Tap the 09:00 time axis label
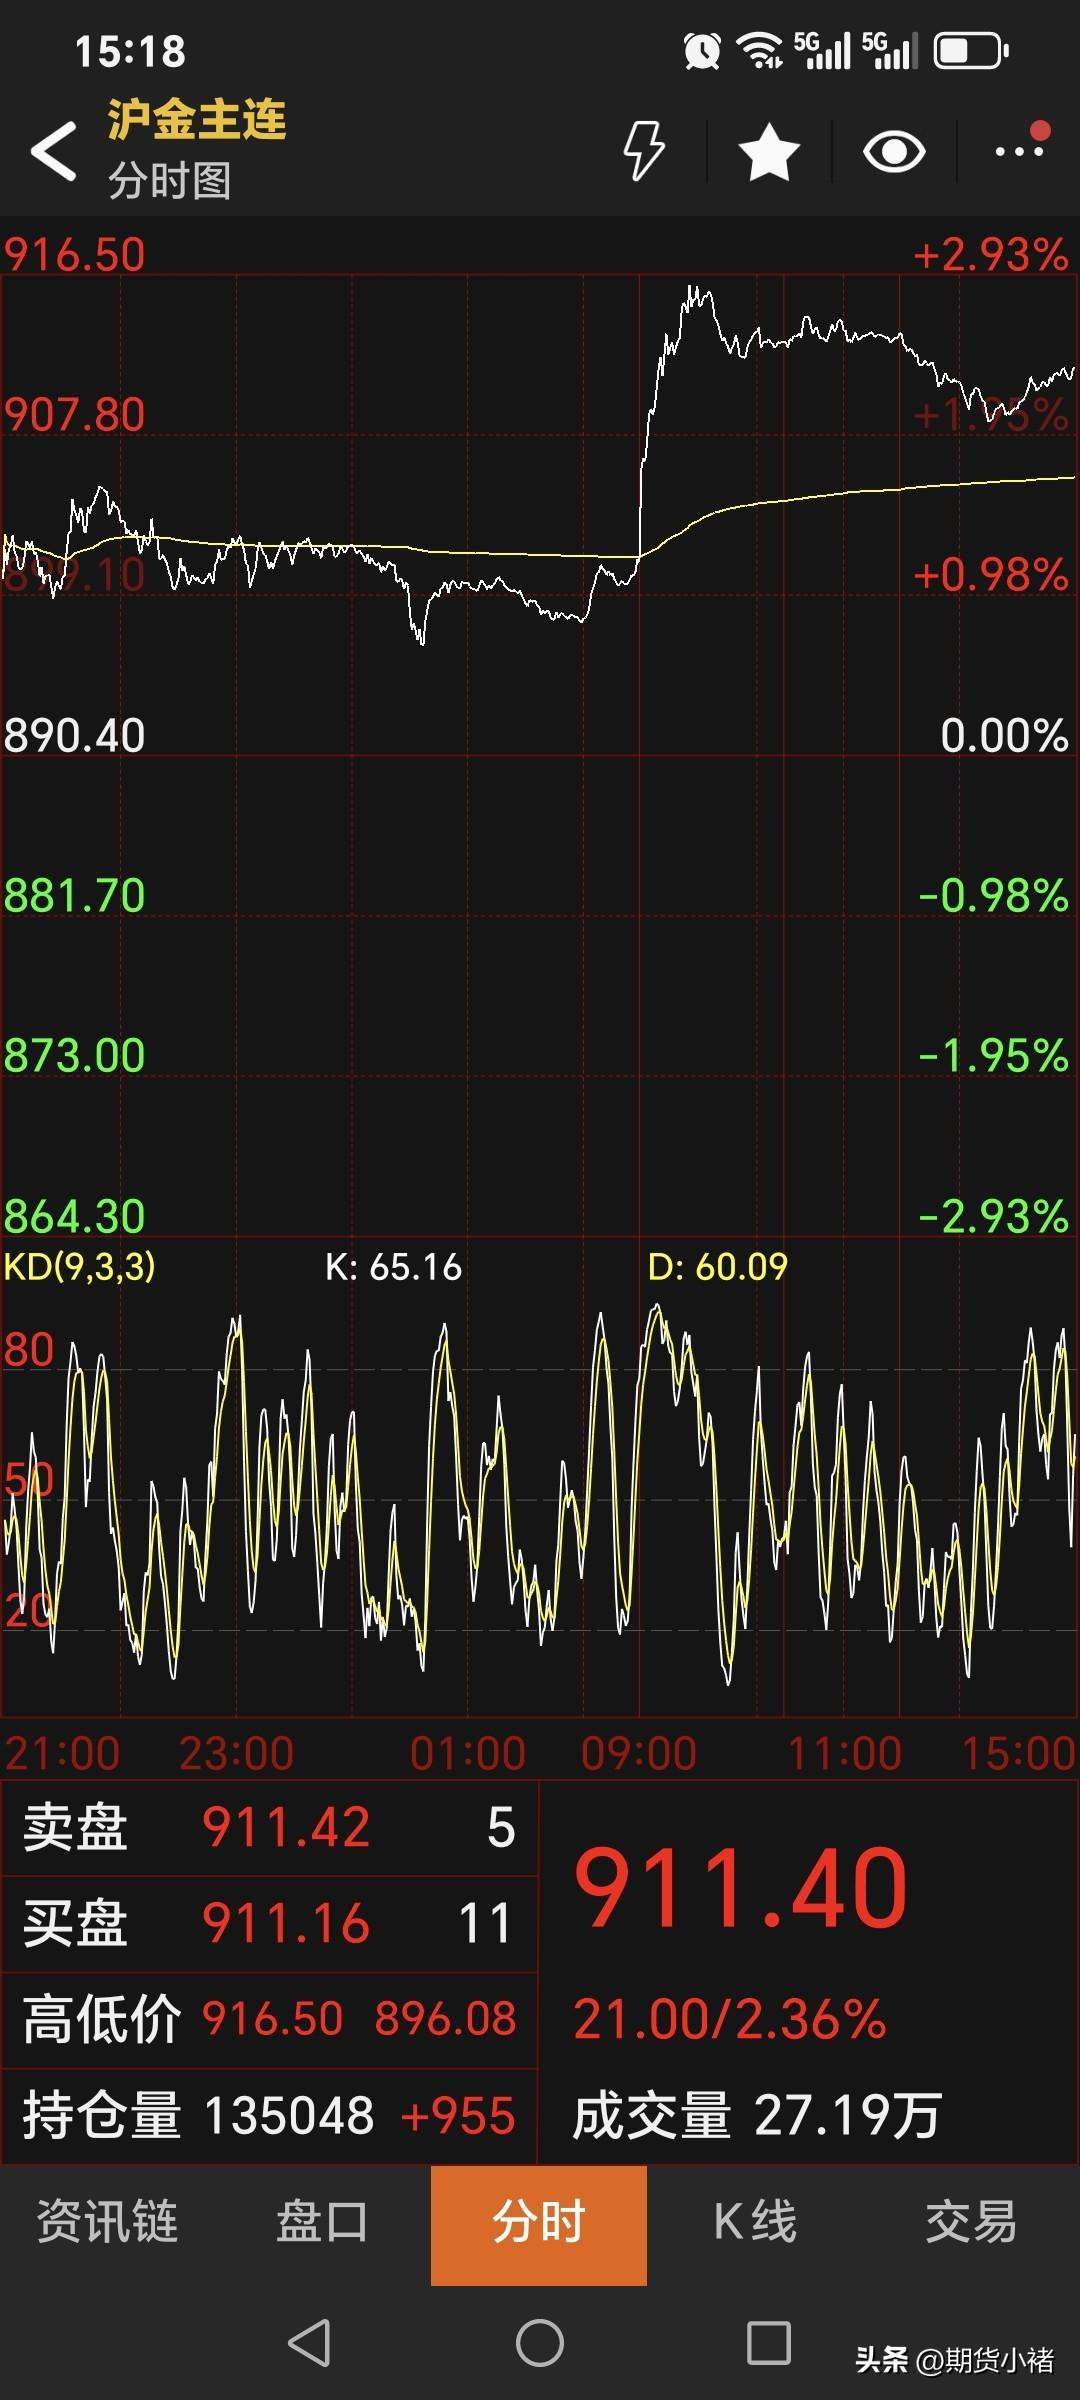Screen dimensions: 1080x2400 [639, 1753]
